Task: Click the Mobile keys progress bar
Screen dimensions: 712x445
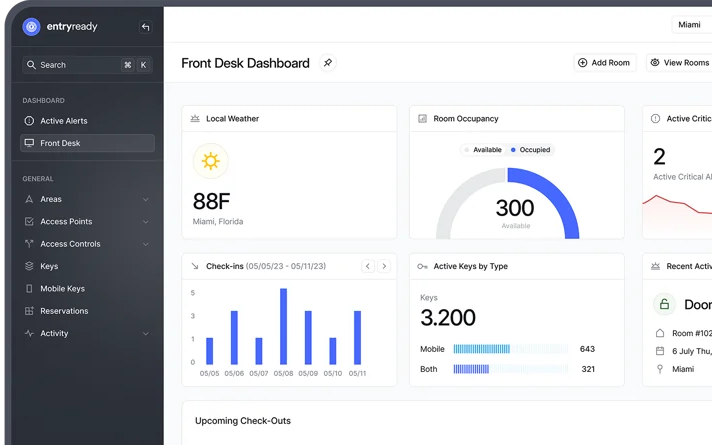Action: [x=510, y=349]
